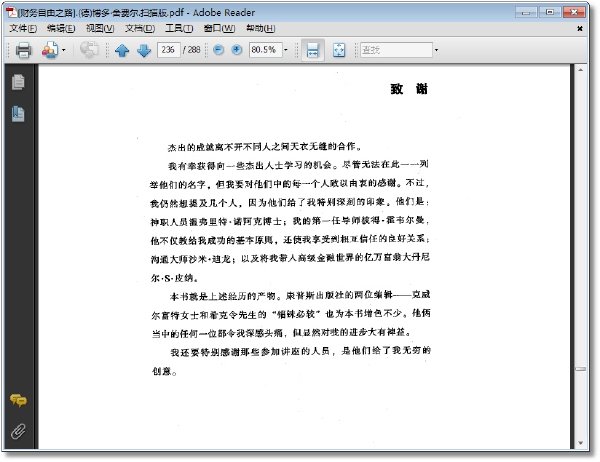Click the Adobe PDF icon in title bar
Viewport: 600px width, 462px height.
pyautogui.click(x=12, y=12)
